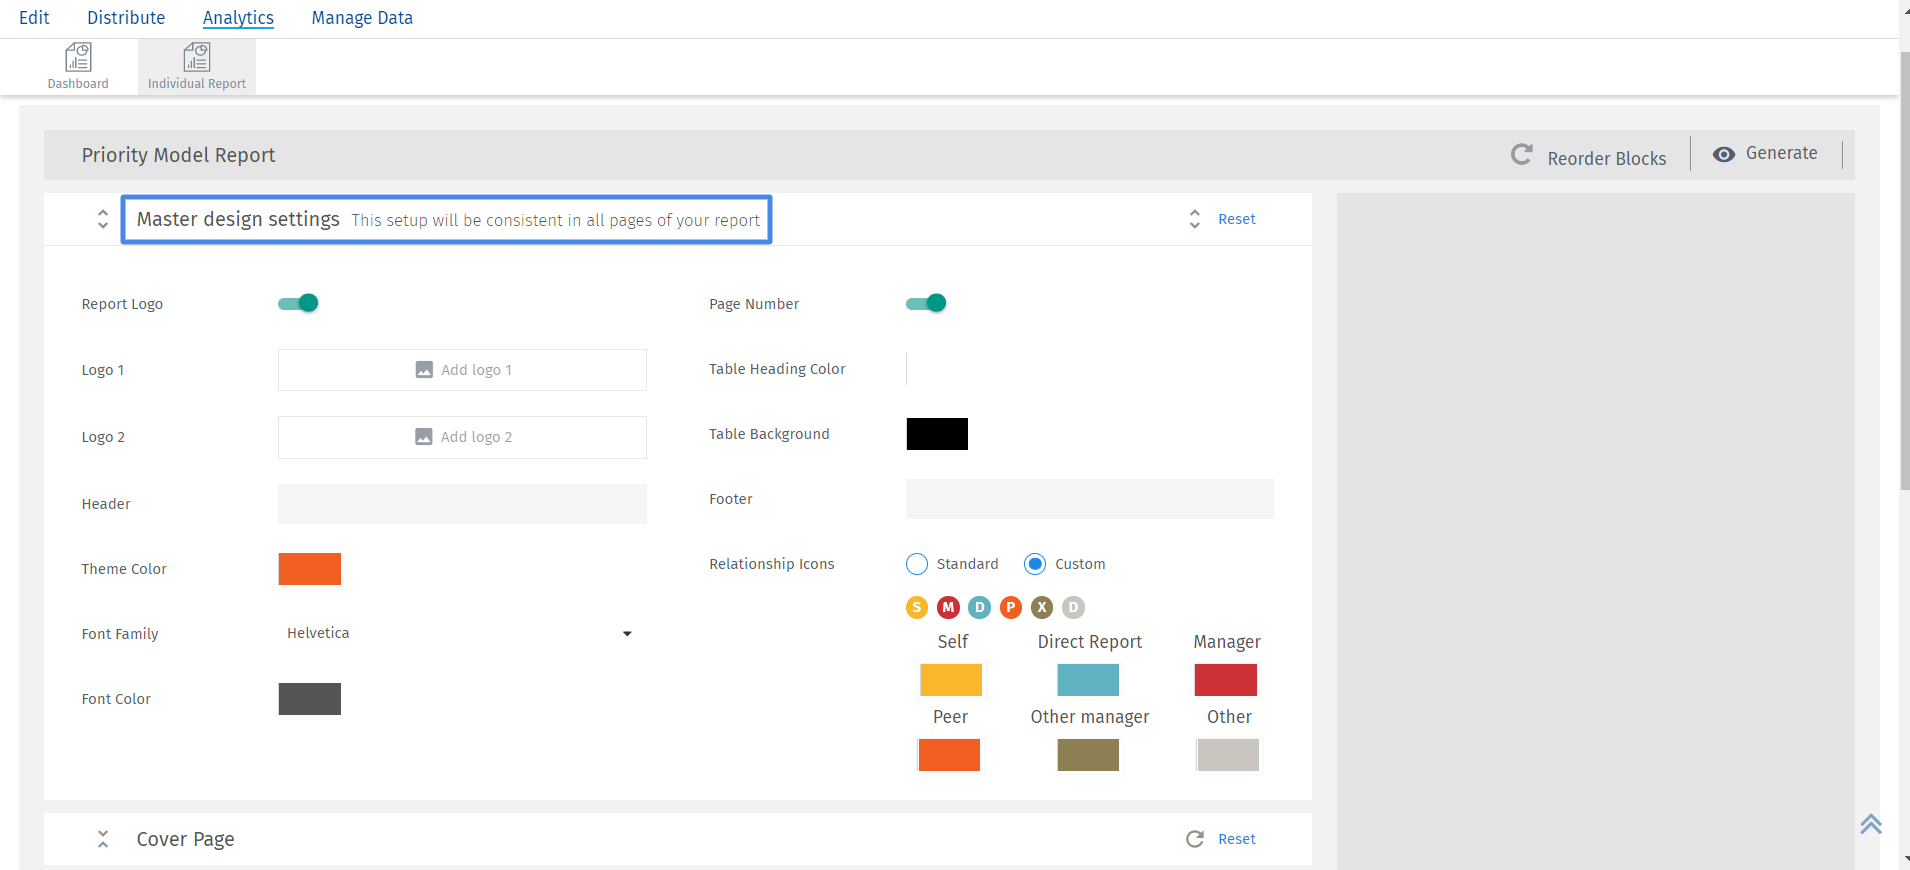Click the red M relationship icon
1910x870 pixels.
[948, 607]
